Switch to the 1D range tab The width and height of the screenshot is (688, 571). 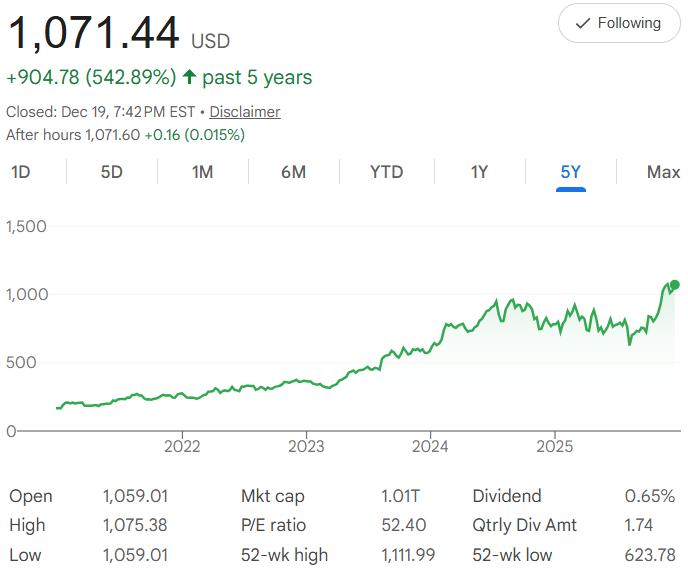[20, 172]
